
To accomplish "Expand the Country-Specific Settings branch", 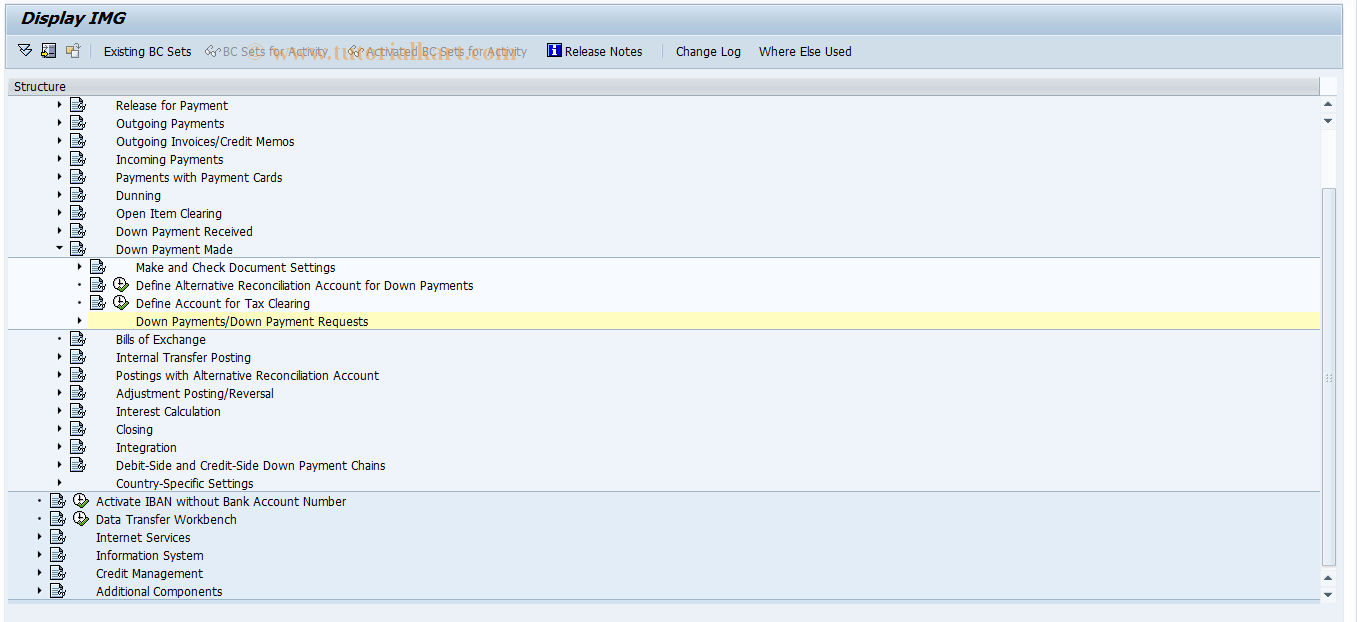I will point(58,483).
